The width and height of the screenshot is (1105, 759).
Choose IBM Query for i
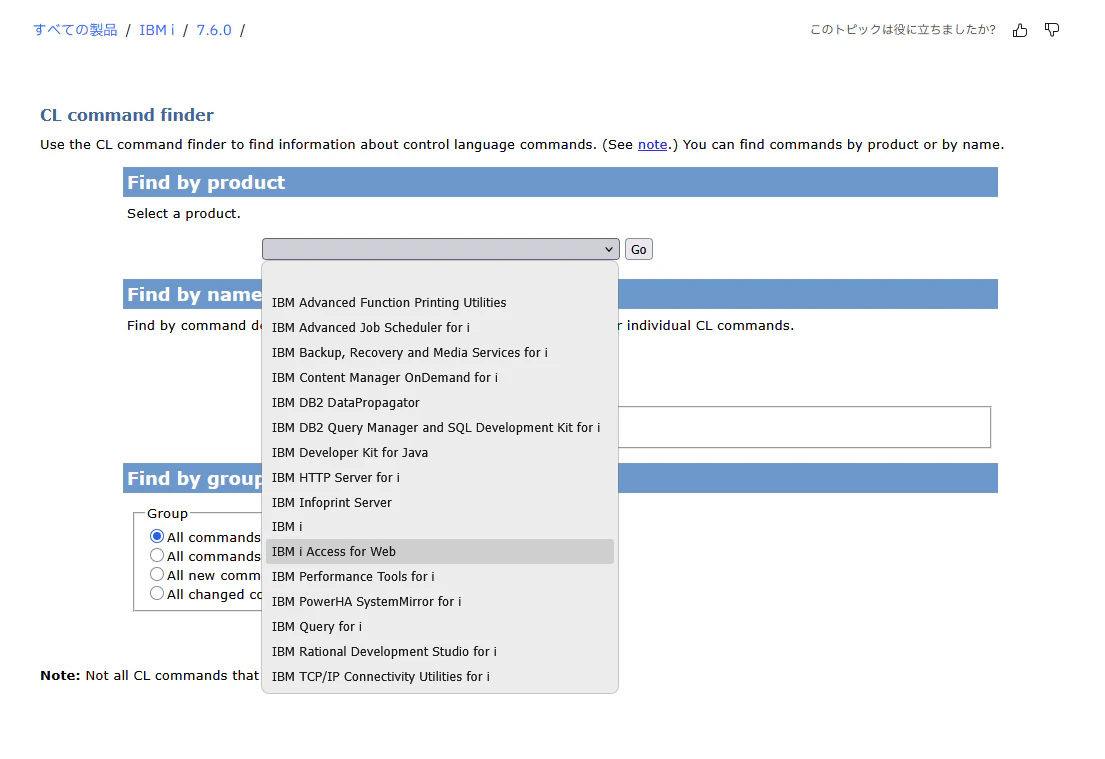tap(440, 627)
